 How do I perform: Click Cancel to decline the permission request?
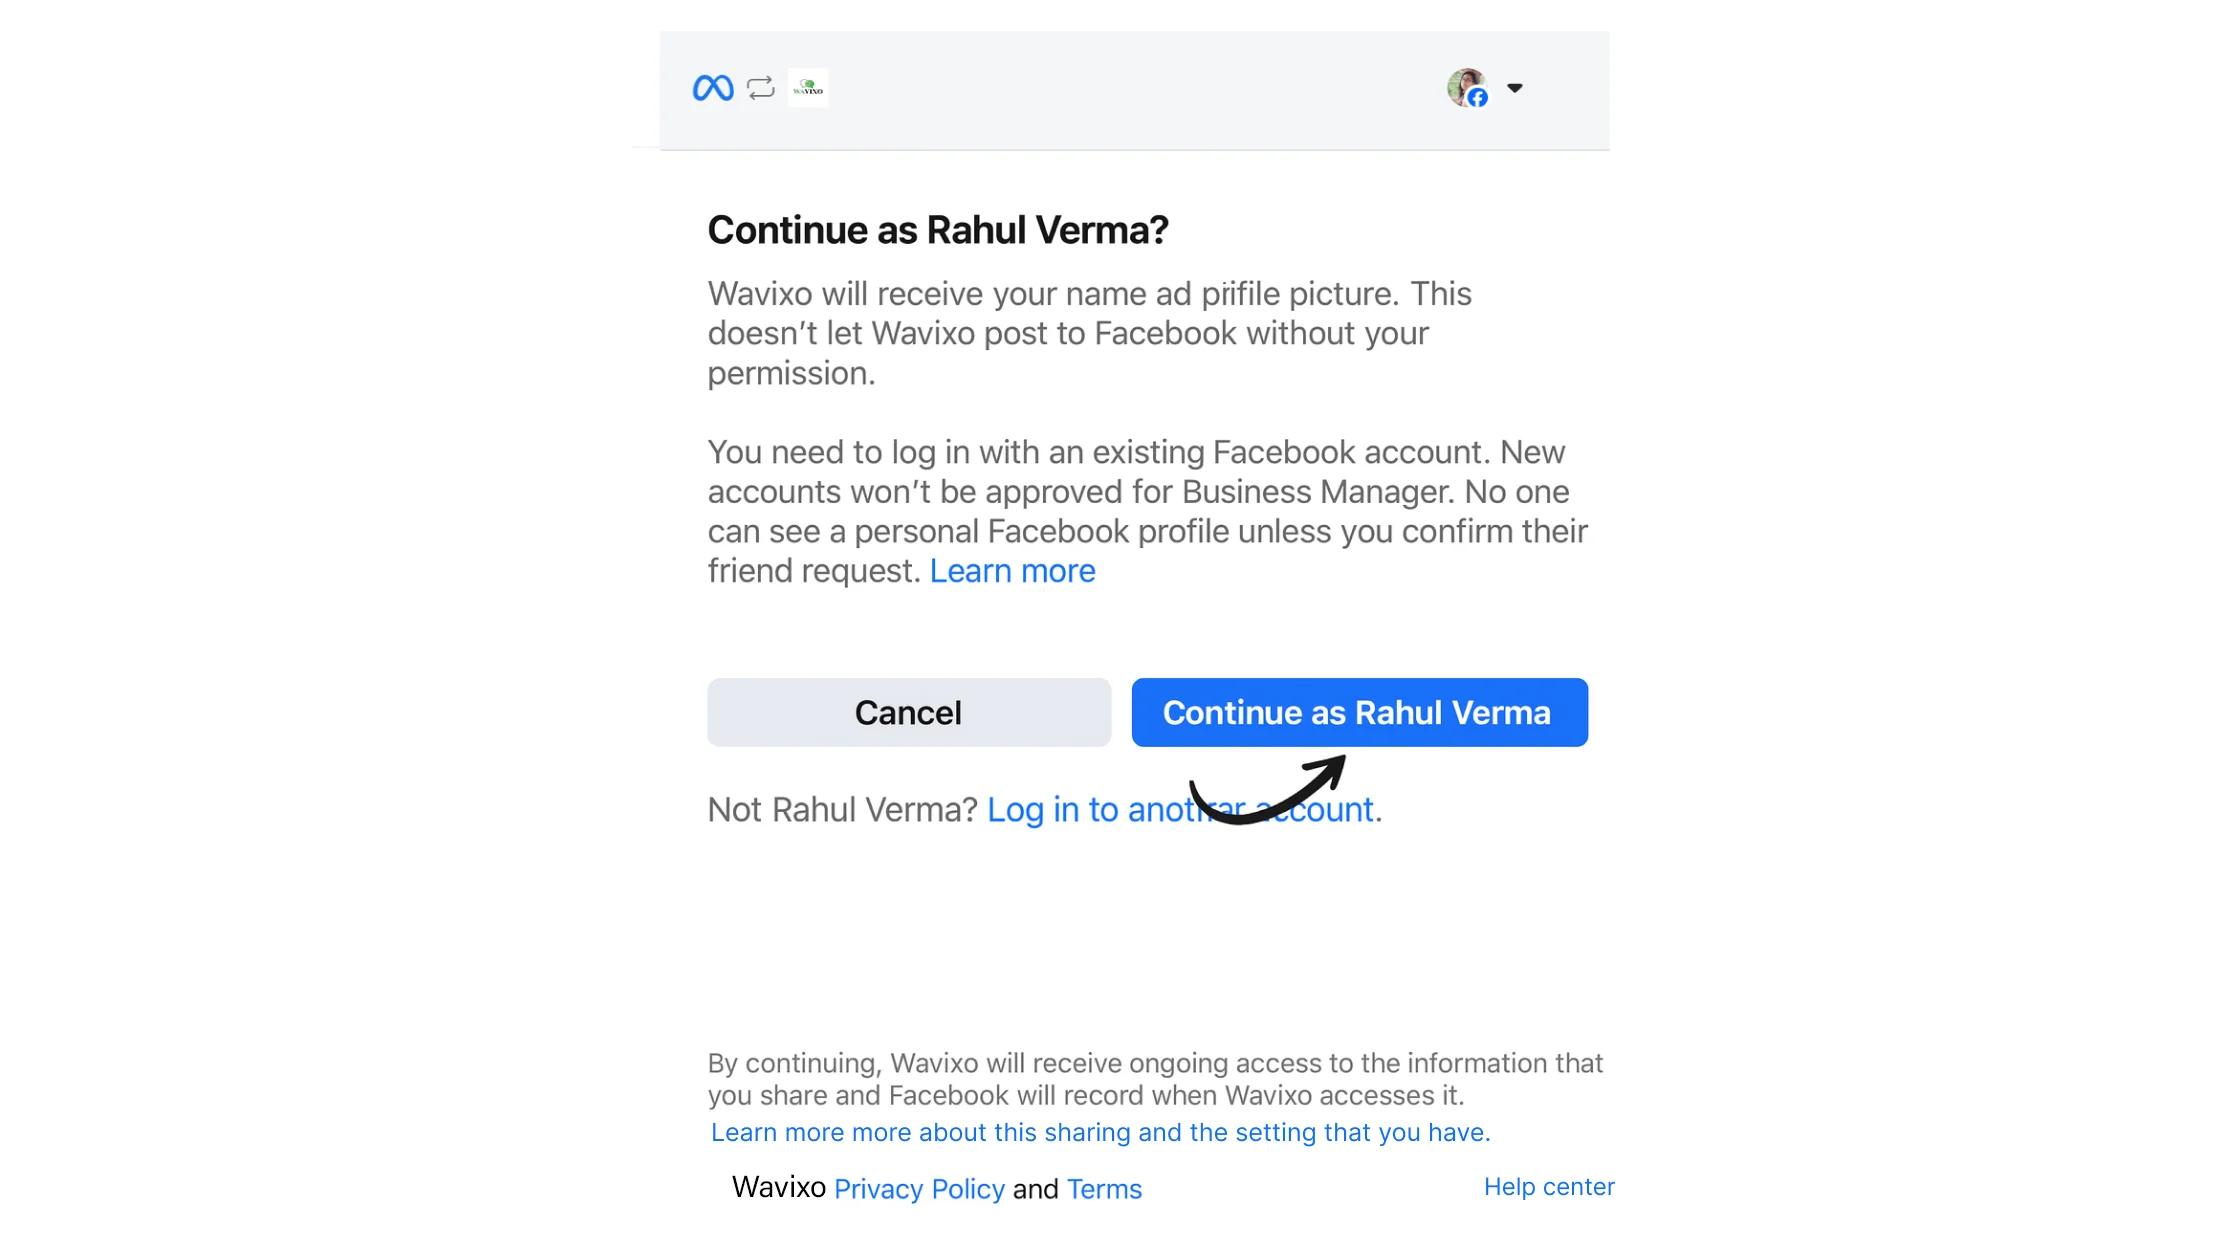(908, 712)
